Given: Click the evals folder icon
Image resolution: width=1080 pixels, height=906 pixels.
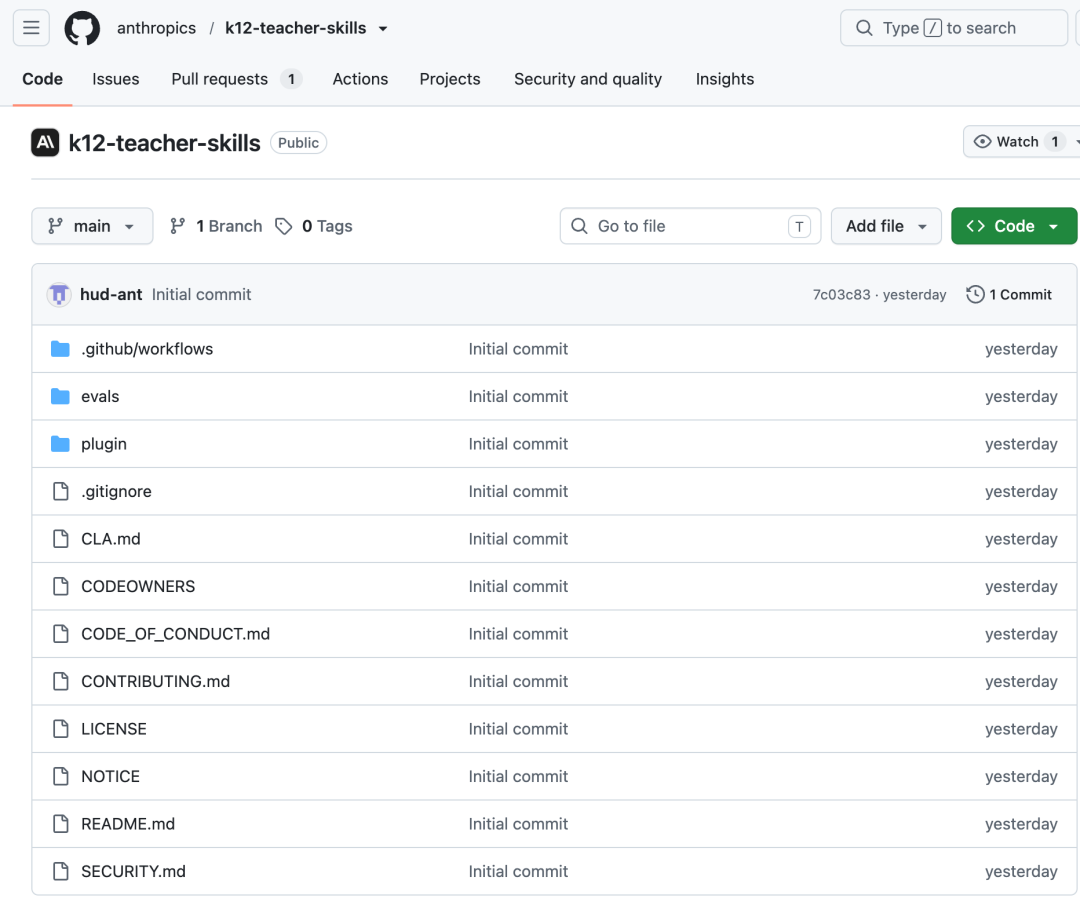Looking at the screenshot, I should point(61,397).
